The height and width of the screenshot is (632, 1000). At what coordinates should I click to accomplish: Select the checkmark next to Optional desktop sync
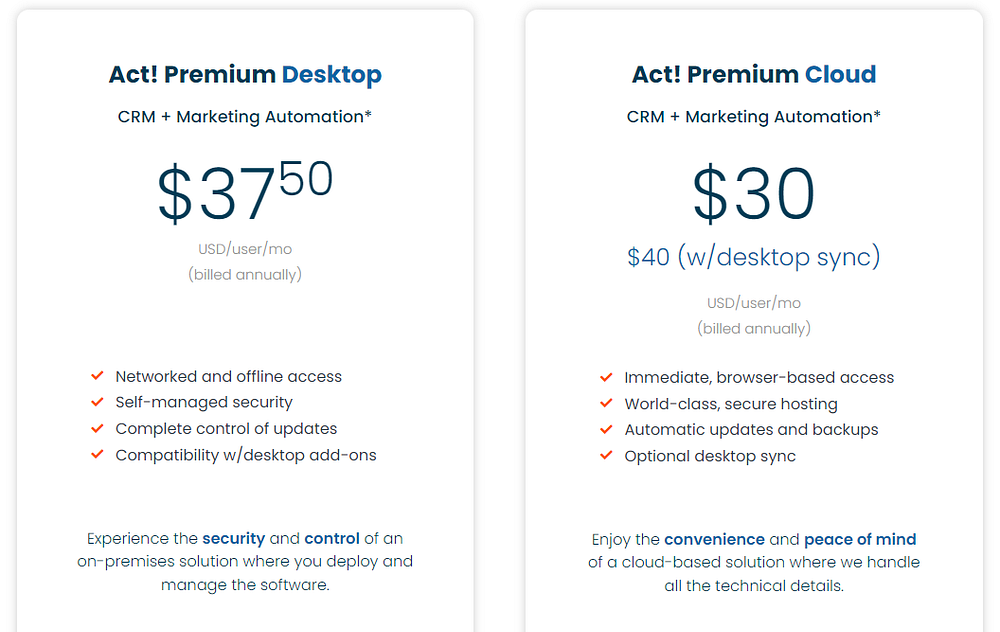(x=606, y=455)
